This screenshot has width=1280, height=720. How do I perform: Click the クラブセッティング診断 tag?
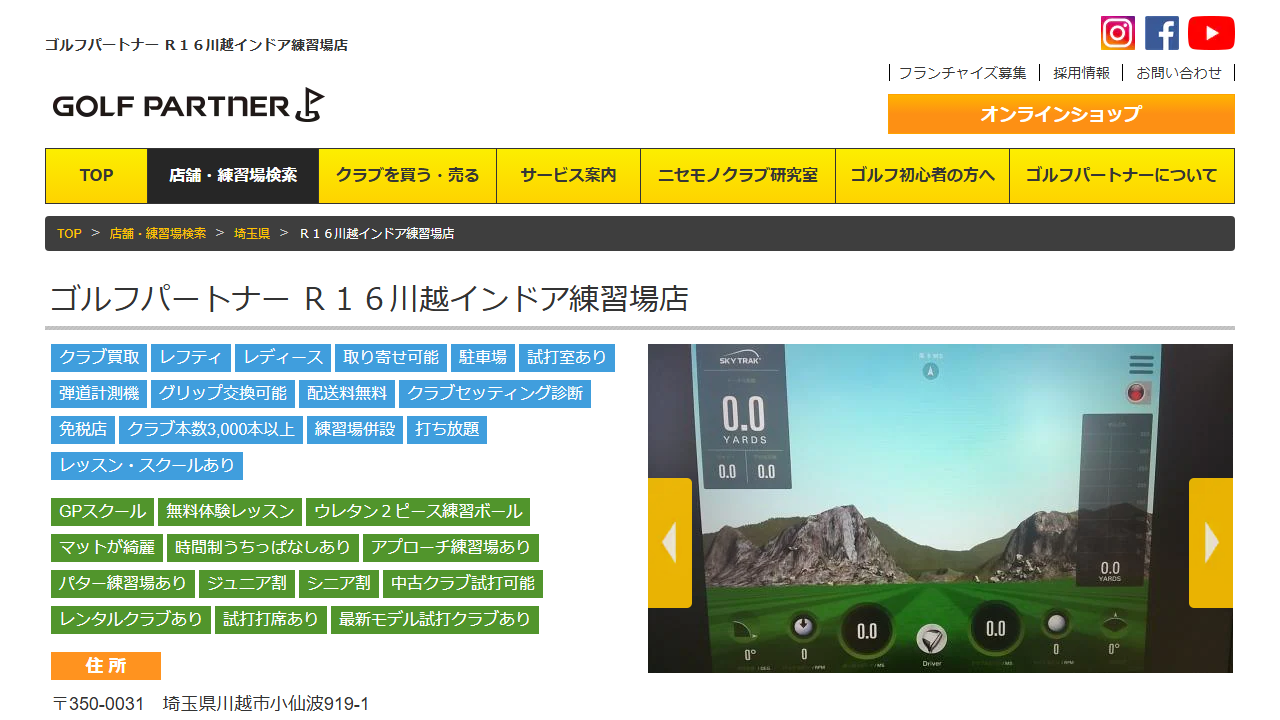tap(495, 394)
